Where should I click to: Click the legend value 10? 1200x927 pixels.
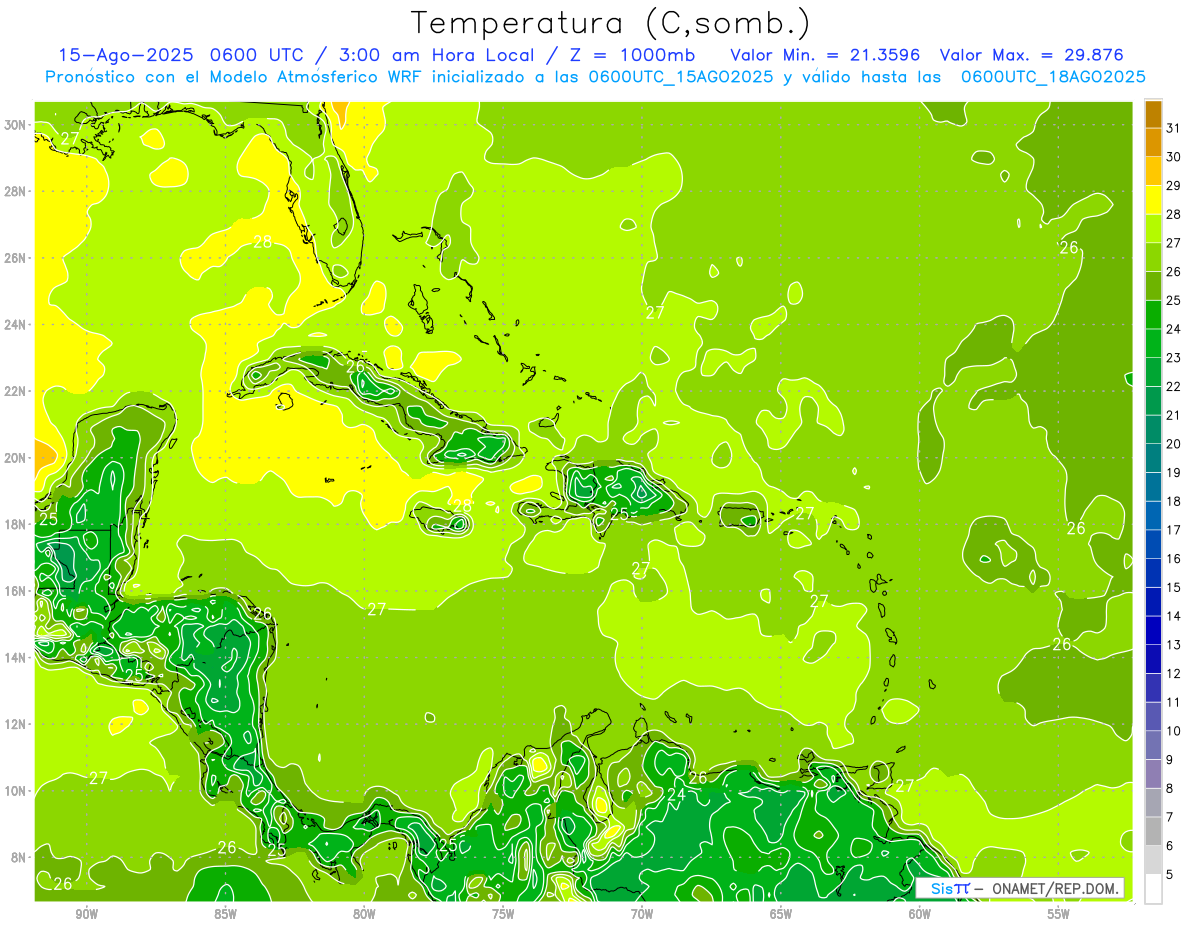1174,731
